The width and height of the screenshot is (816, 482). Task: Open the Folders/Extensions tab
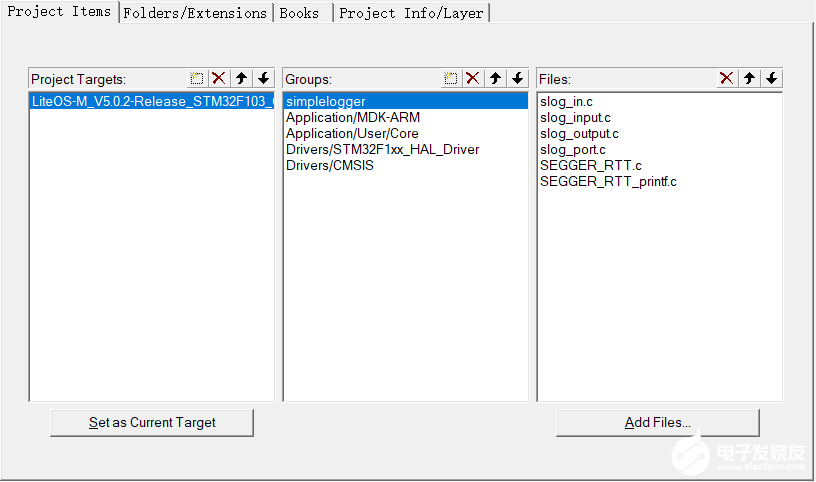(x=195, y=13)
